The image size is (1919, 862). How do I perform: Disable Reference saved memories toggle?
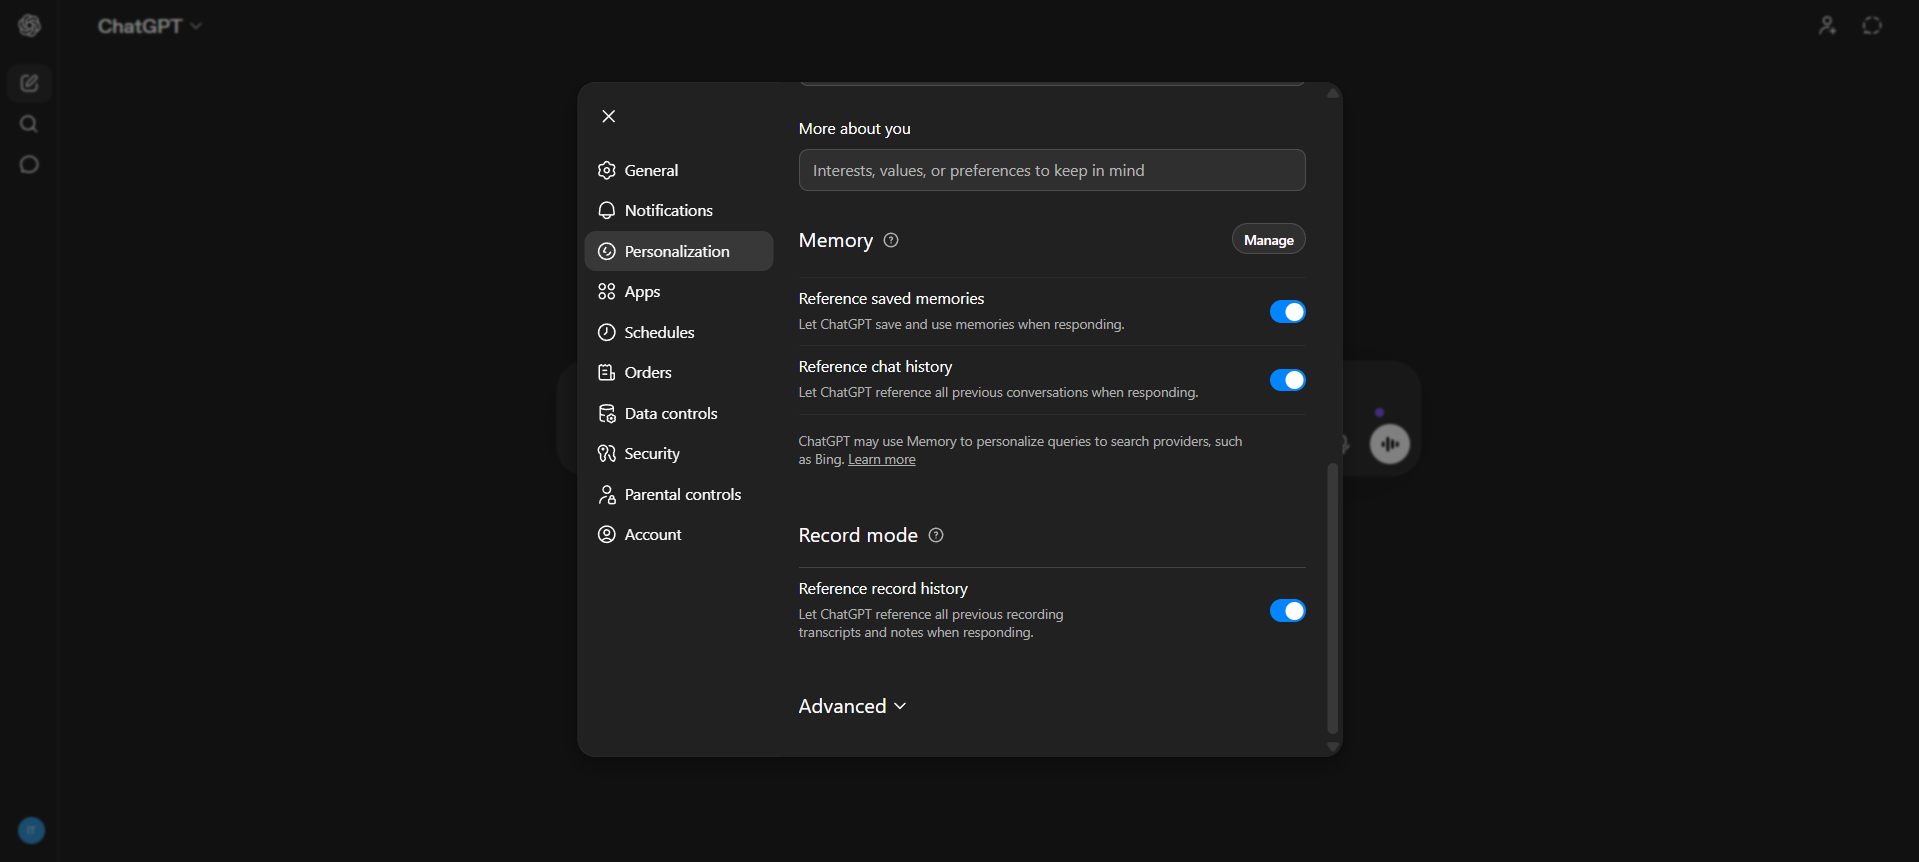pos(1287,312)
